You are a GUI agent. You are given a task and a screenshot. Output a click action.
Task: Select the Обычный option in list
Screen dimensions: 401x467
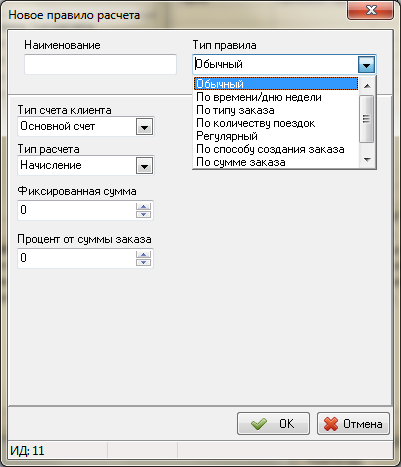point(276,84)
